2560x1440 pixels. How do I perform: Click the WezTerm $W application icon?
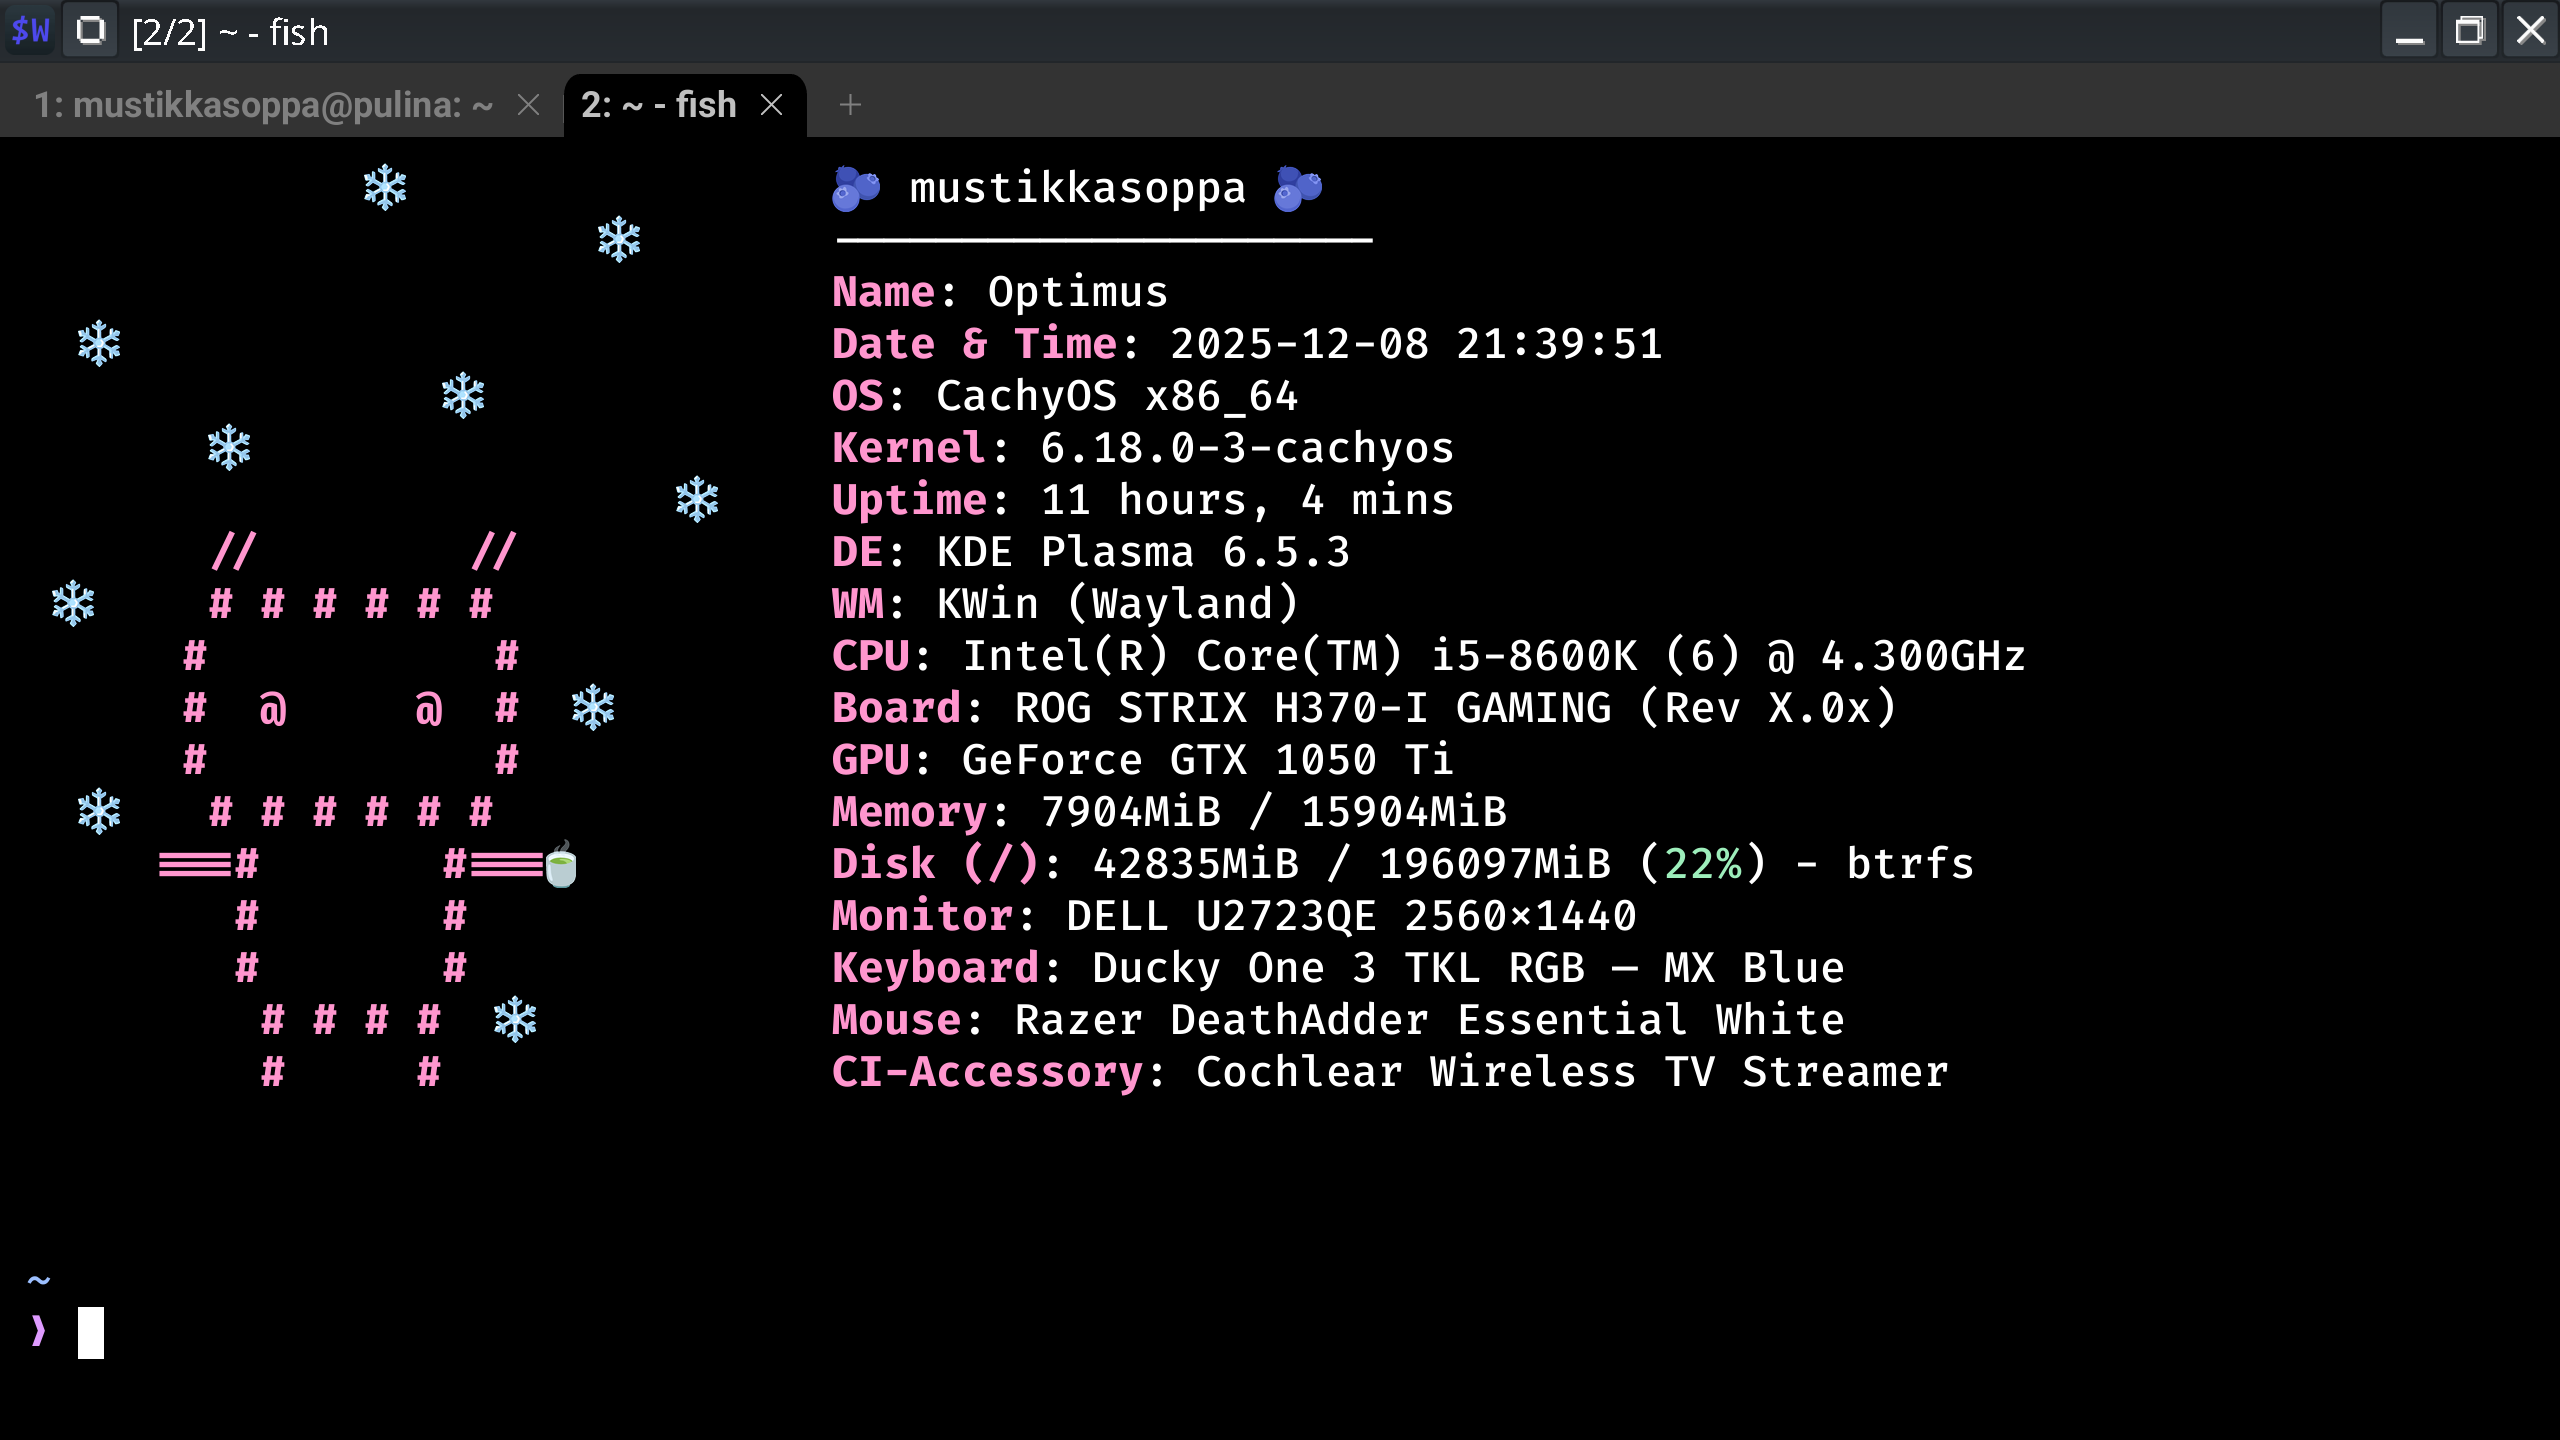30,31
